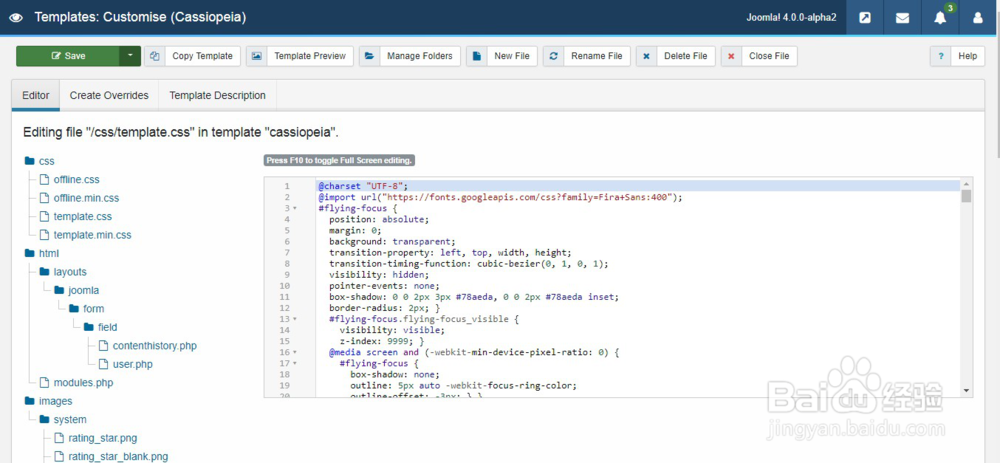
Task: Open offline.css file
Action: click(x=70, y=180)
